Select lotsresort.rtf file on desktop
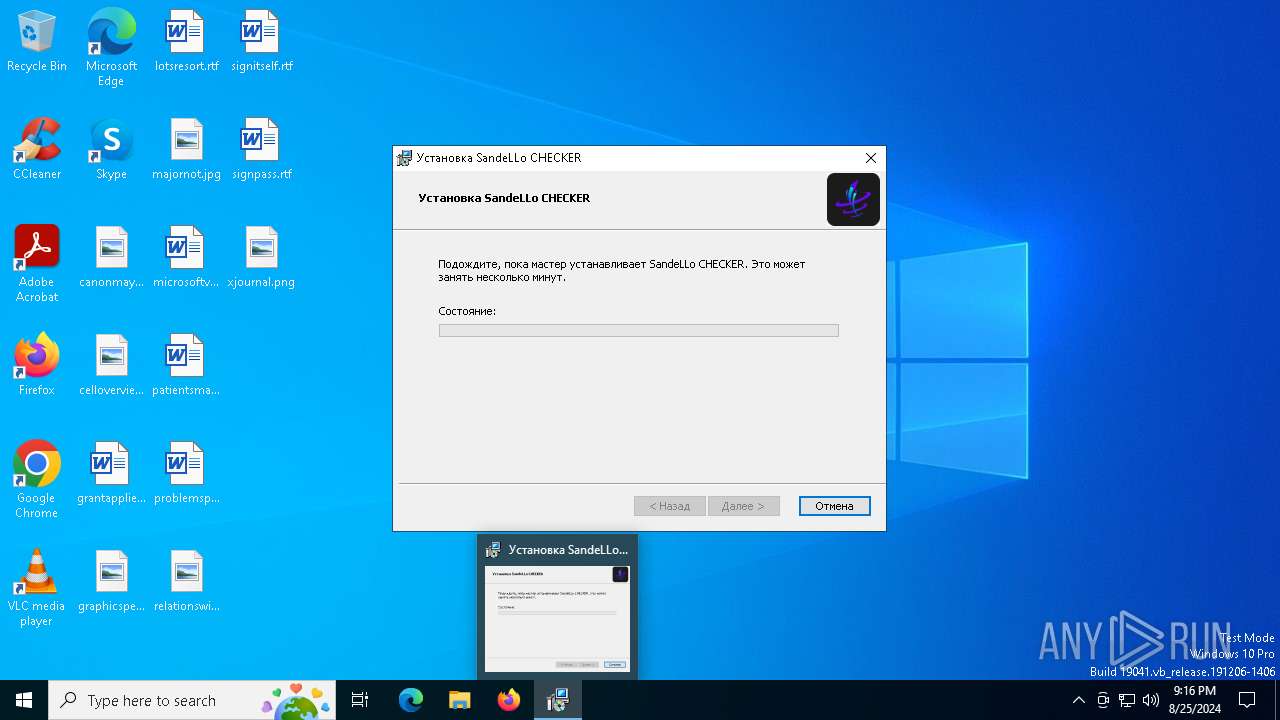The height and width of the screenshot is (720, 1280). (x=186, y=41)
